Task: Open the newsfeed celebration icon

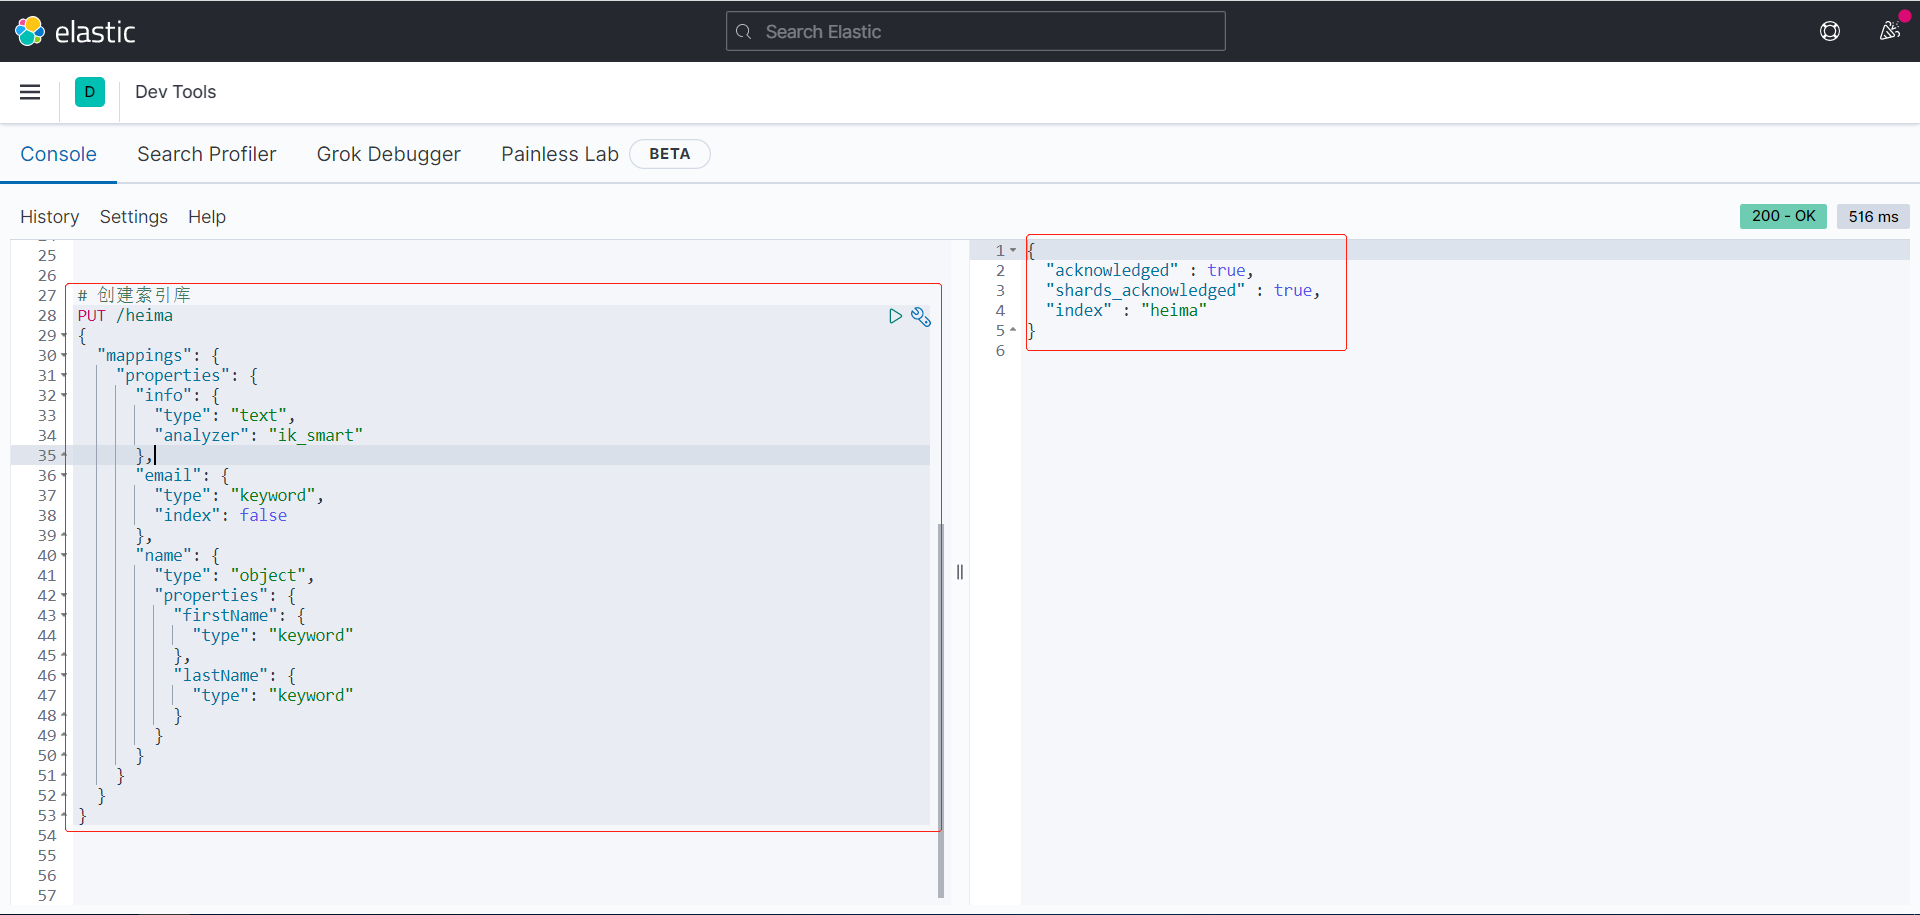Action: click(x=1889, y=31)
